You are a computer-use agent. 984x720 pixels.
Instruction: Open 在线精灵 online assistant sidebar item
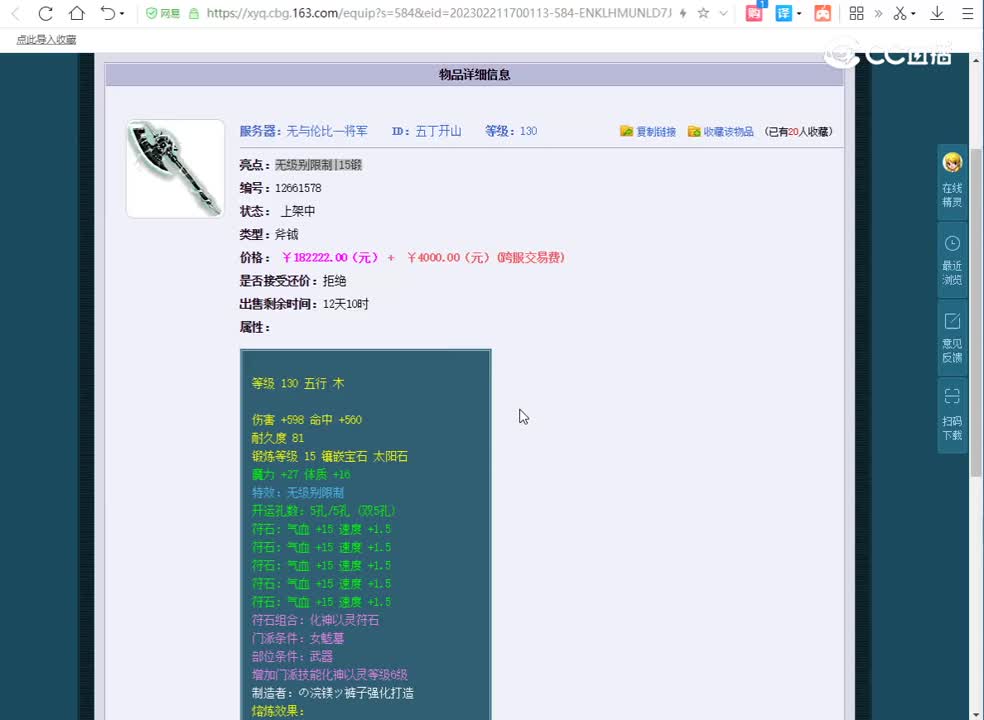(952, 181)
